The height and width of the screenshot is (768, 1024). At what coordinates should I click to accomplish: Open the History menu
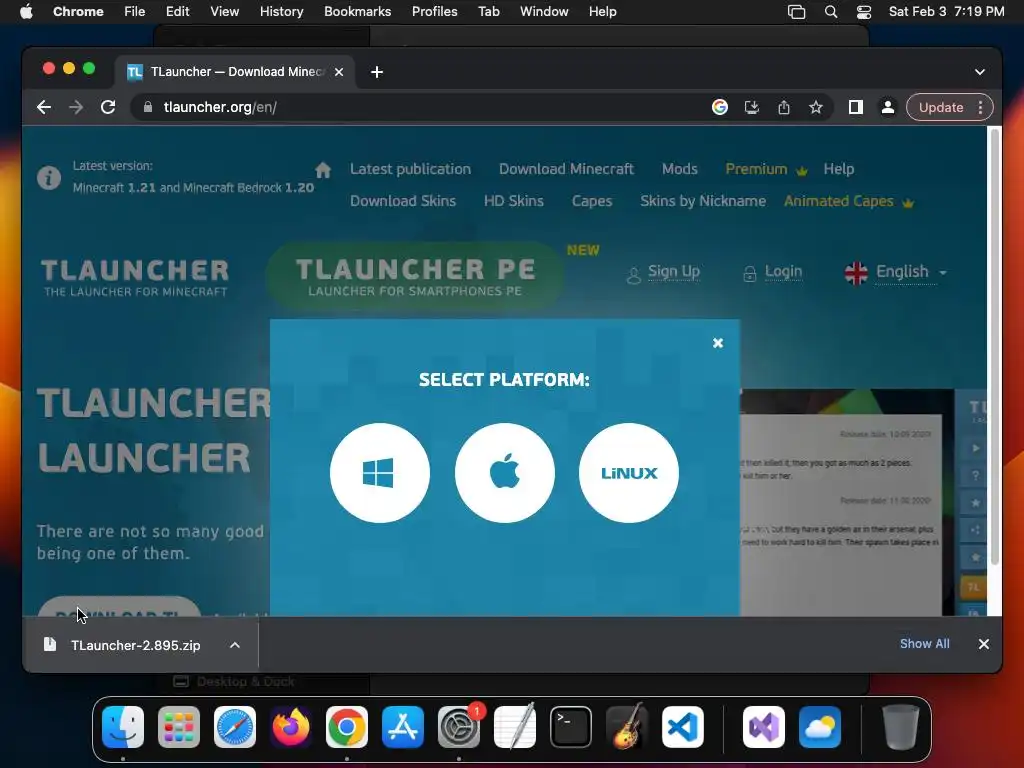pyautogui.click(x=281, y=12)
